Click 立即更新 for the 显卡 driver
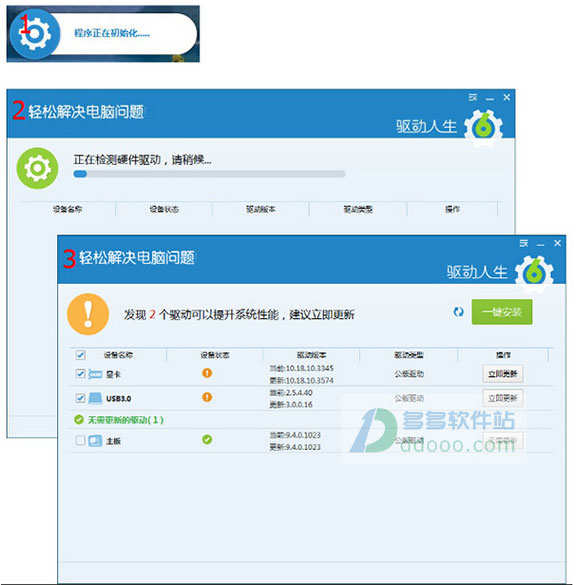The height and width of the screenshot is (585, 580). [x=503, y=374]
